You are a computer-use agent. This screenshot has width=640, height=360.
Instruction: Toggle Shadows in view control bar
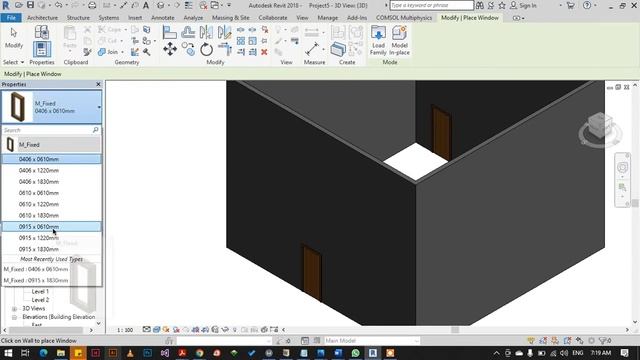(x=176, y=329)
